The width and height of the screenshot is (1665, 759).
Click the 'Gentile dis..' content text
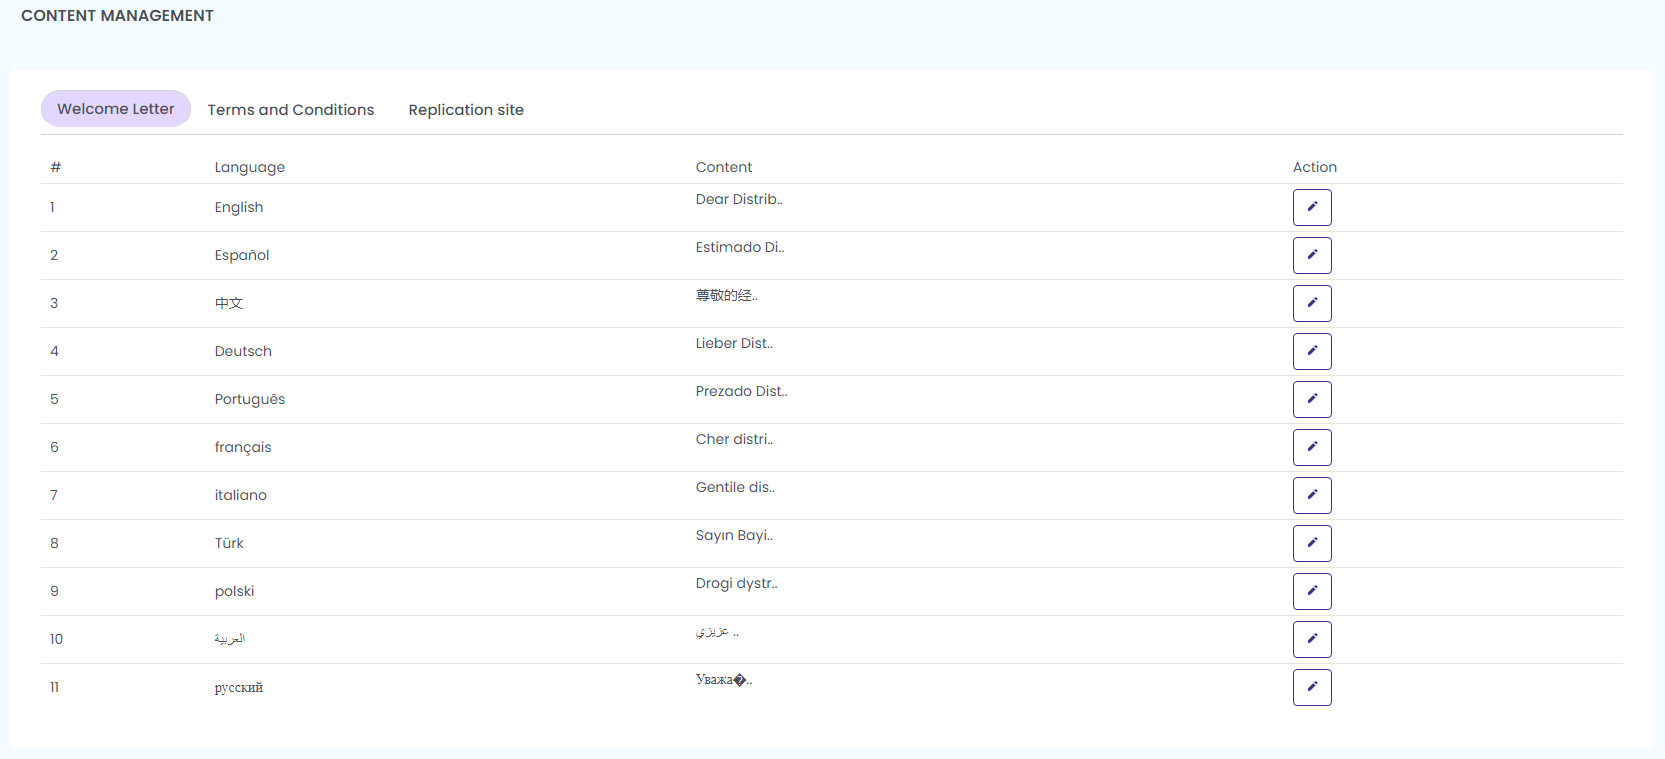[x=735, y=487]
